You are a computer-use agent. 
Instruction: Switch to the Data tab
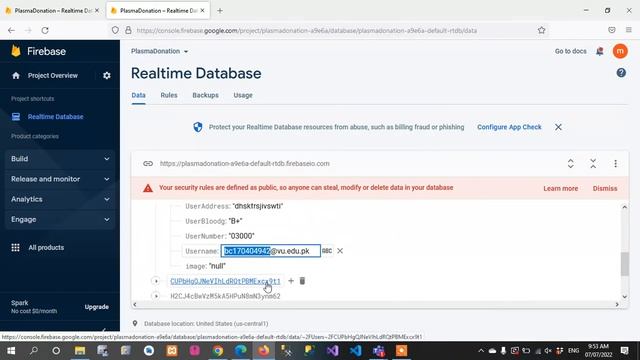click(138, 95)
